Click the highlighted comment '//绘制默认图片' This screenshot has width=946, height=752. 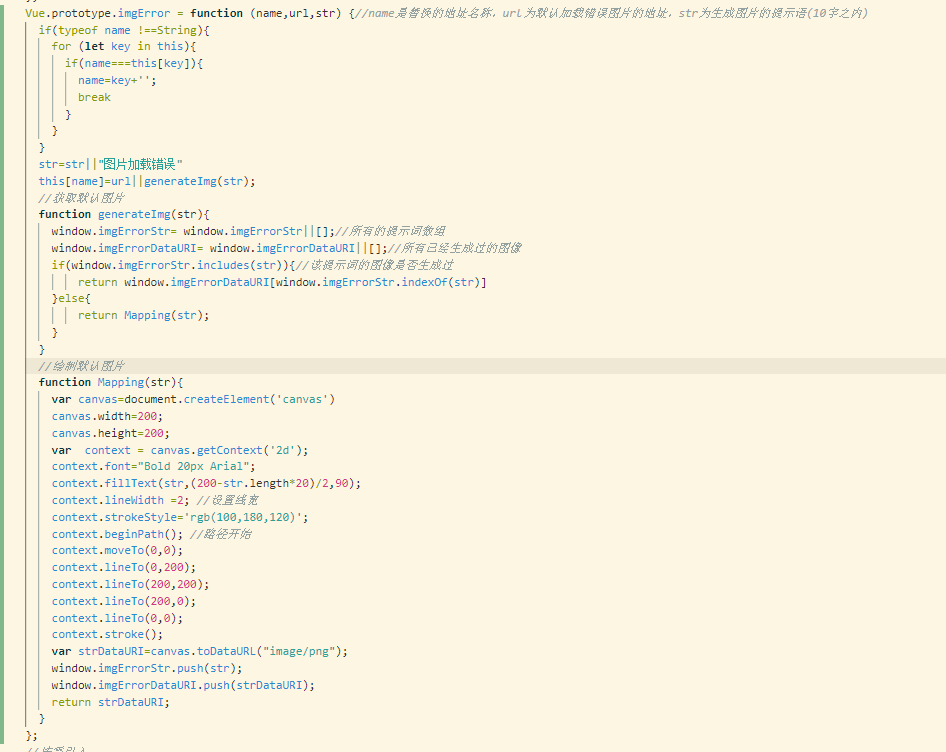click(x=81, y=366)
